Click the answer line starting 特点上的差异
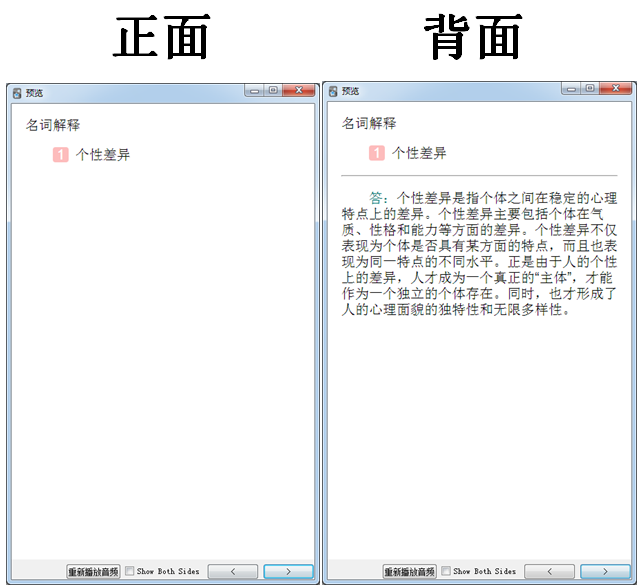The image size is (643, 586). pyautogui.click(x=472, y=214)
